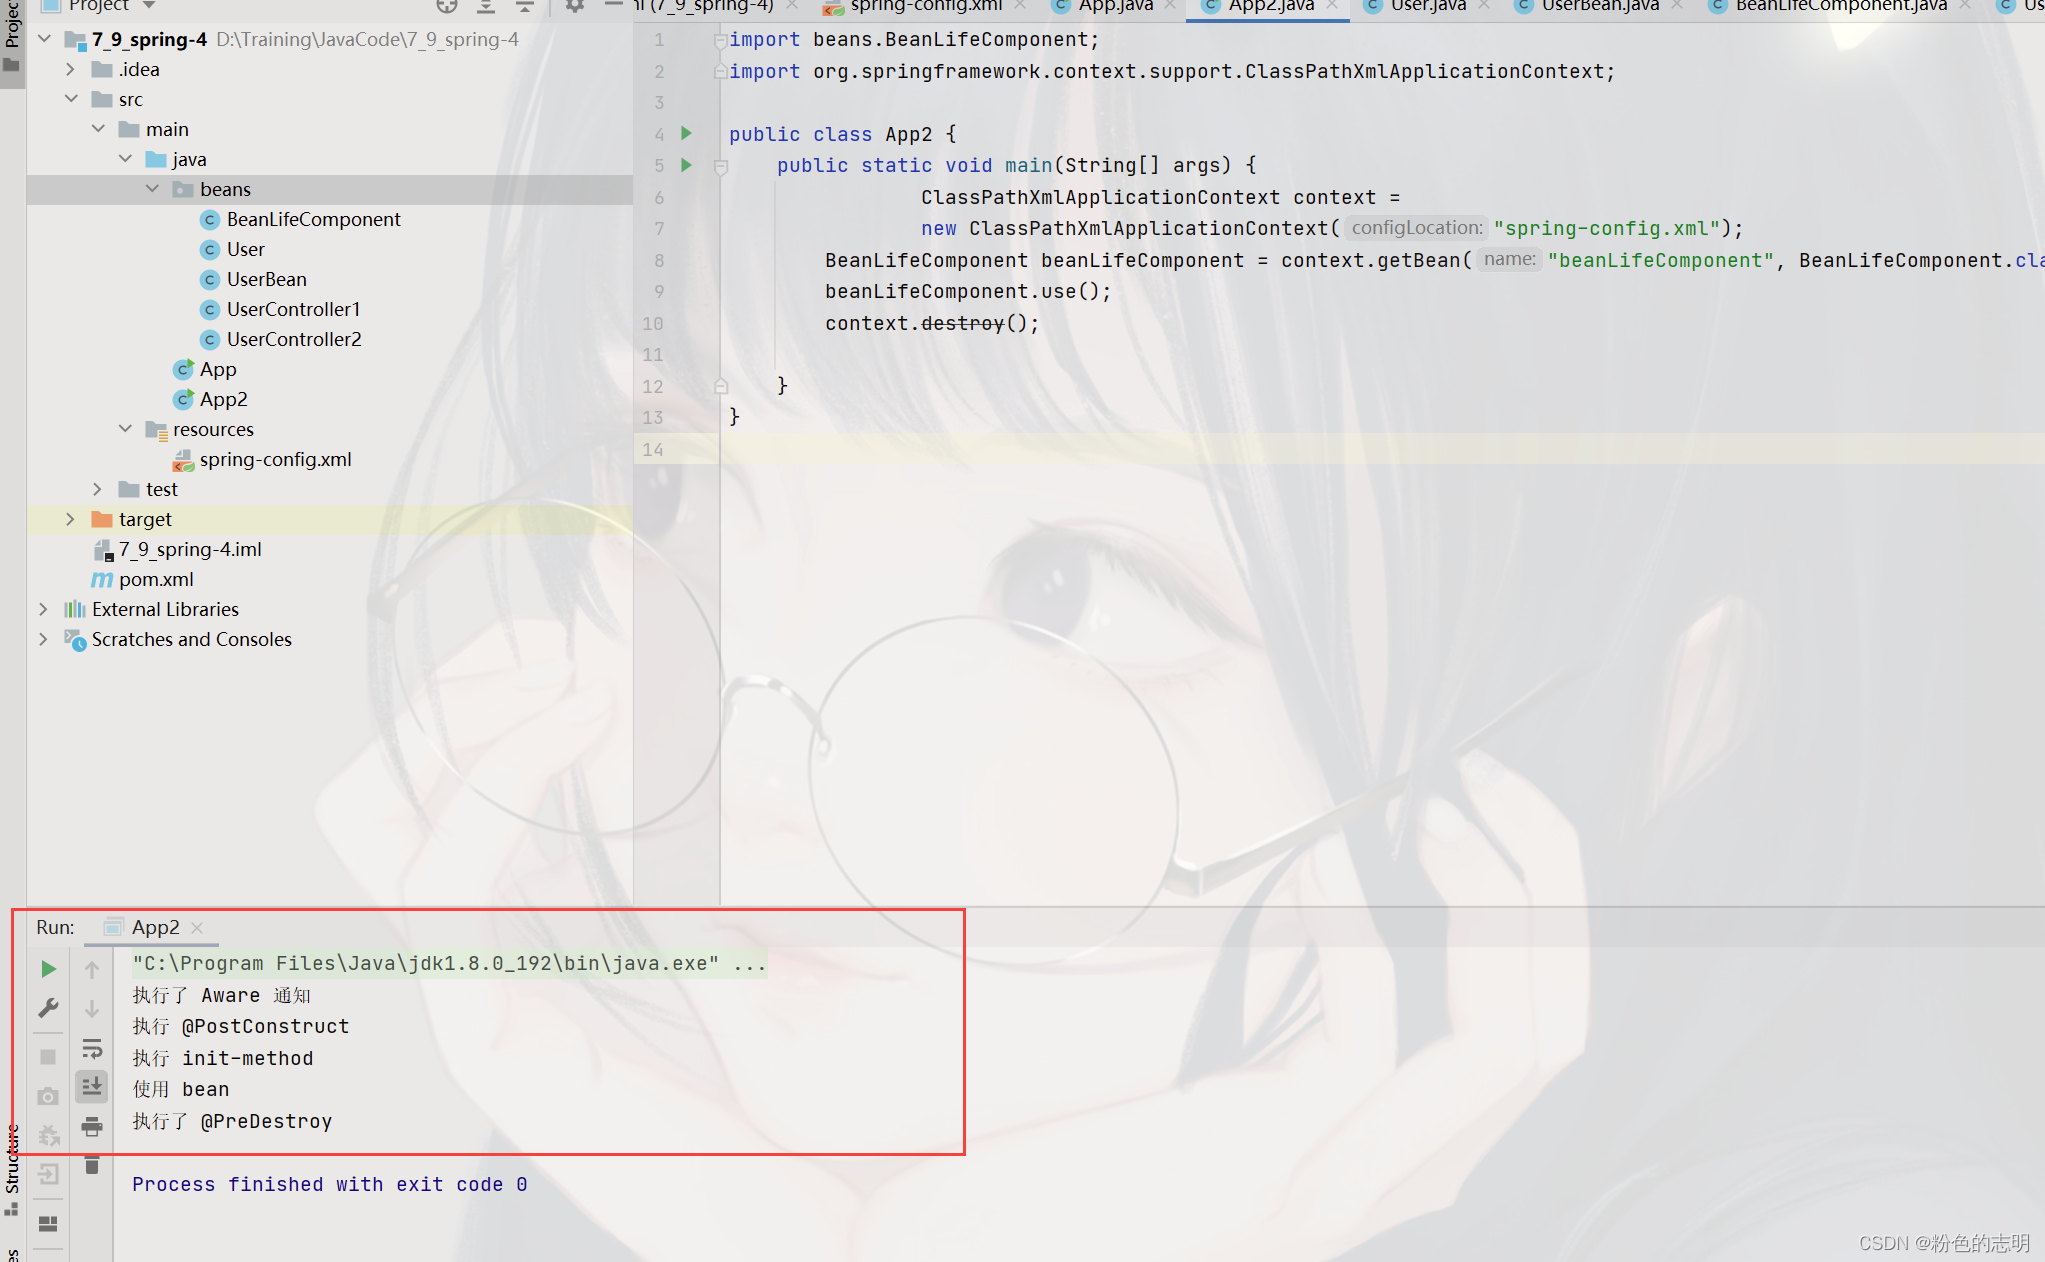Click the java.exe command line in console
Viewport: 2045px width, 1262px height.
click(x=449, y=964)
